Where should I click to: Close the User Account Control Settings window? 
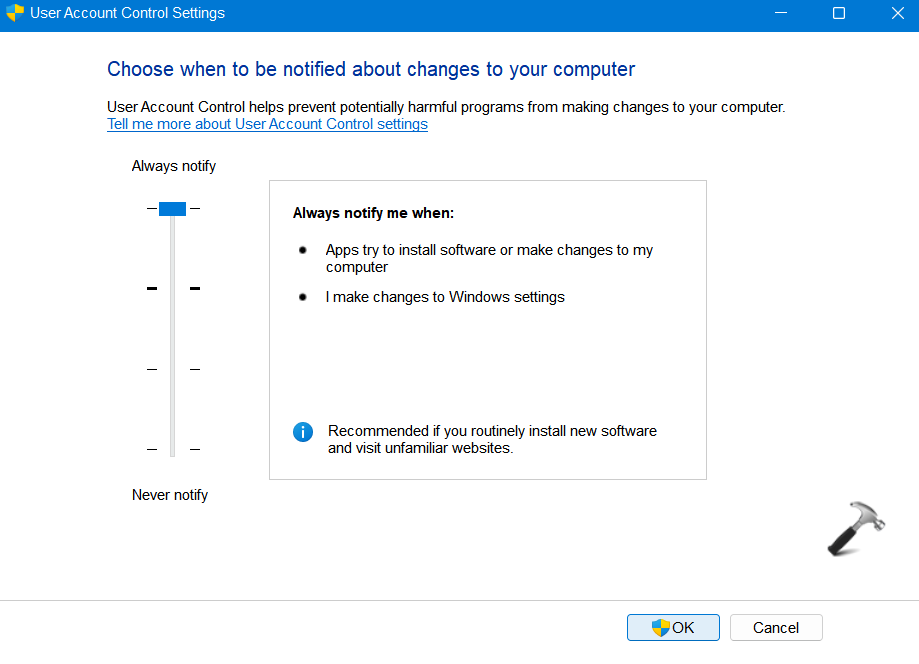click(897, 13)
